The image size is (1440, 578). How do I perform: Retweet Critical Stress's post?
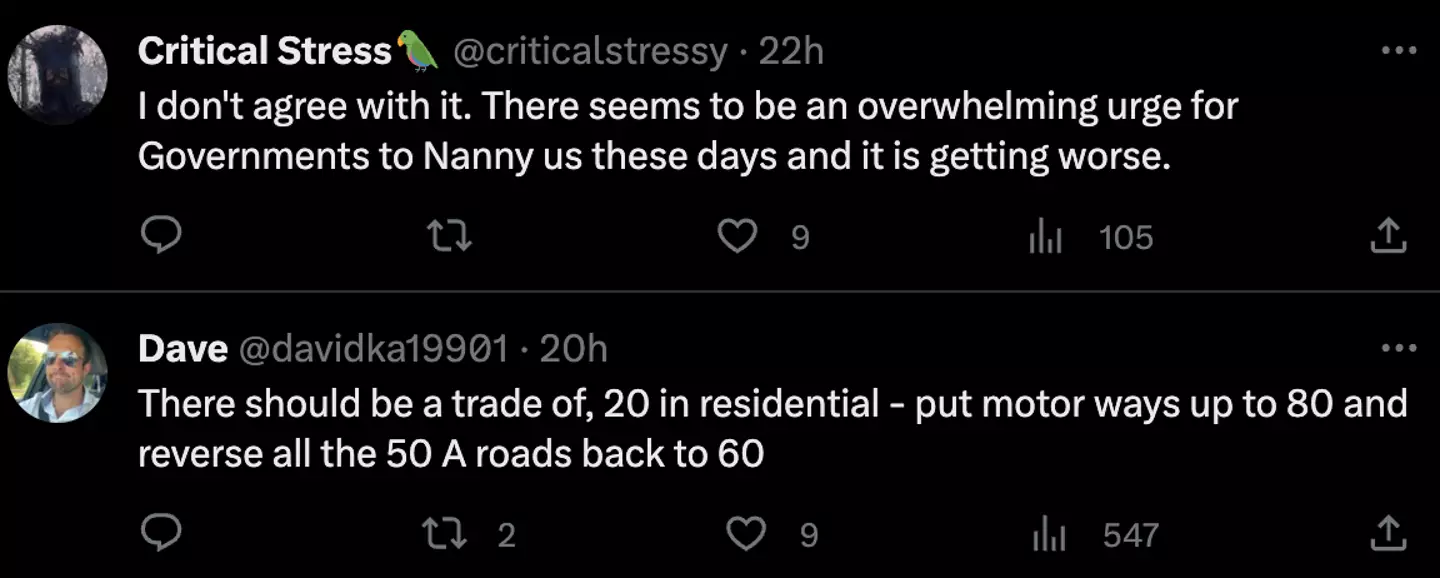click(x=449, y=236)
